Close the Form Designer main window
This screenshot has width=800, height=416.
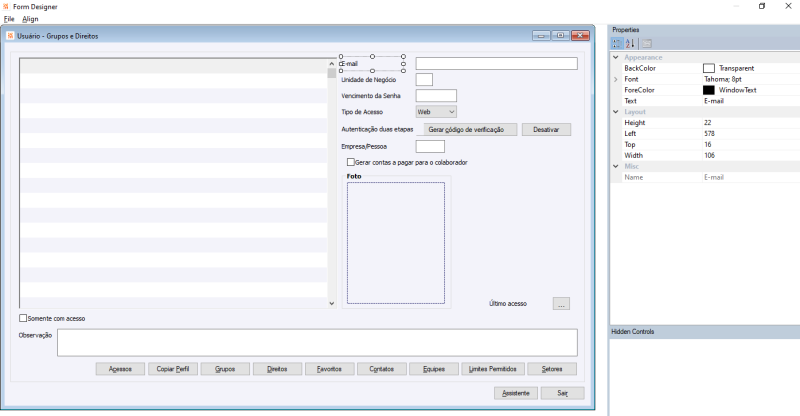tap(788, 6)
